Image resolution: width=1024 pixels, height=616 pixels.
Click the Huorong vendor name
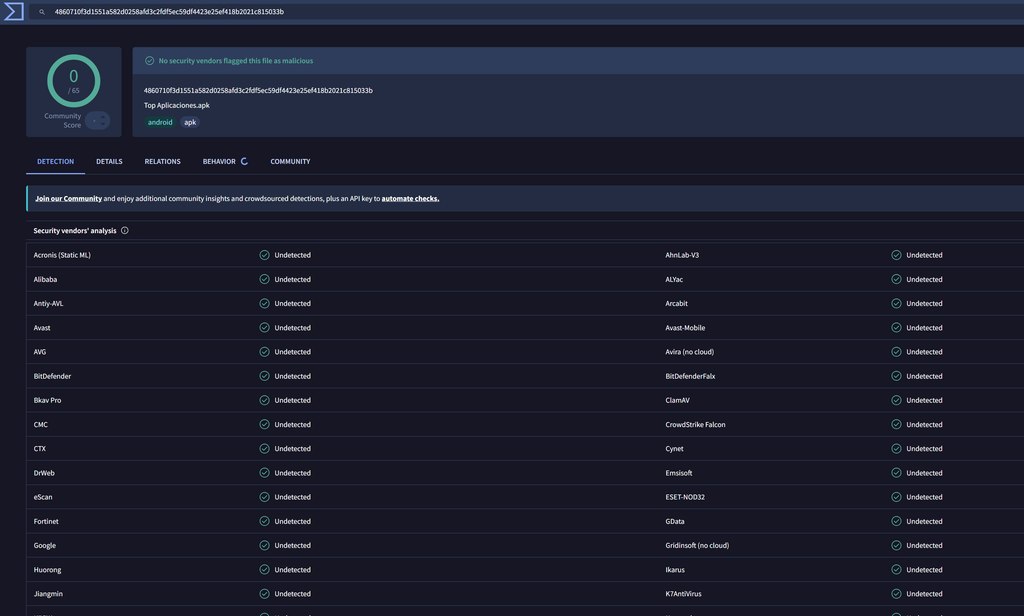(48, 570)
